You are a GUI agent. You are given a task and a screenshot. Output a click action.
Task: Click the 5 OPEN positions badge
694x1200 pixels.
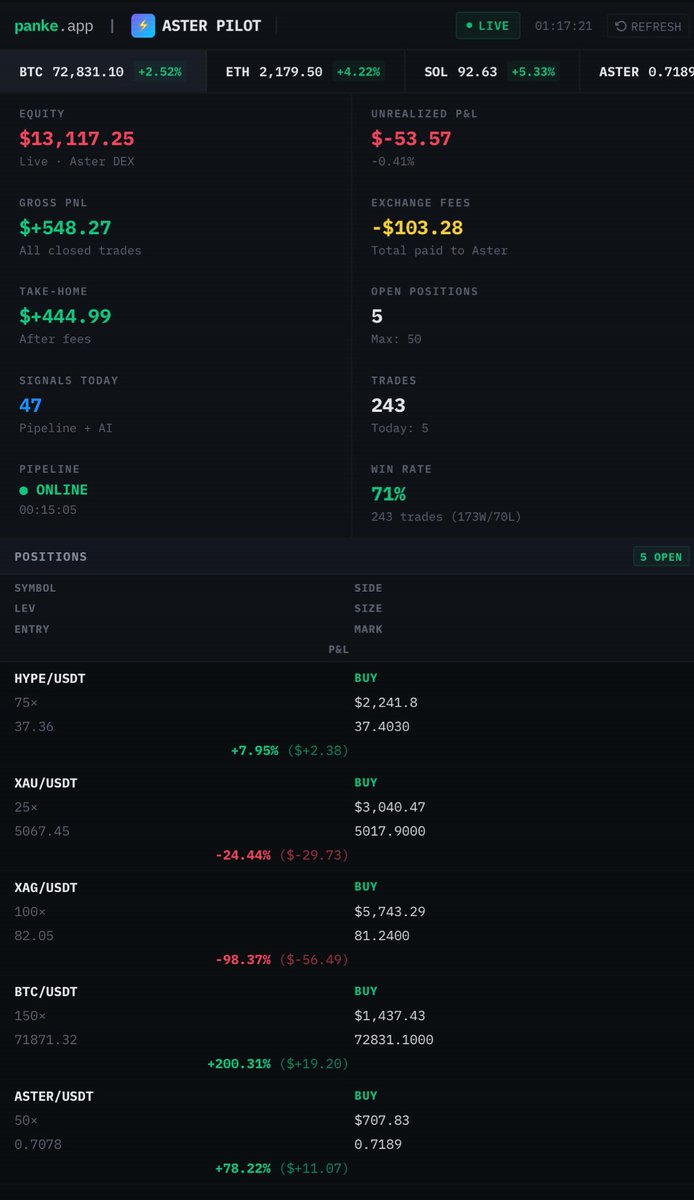tap(661, 557)
